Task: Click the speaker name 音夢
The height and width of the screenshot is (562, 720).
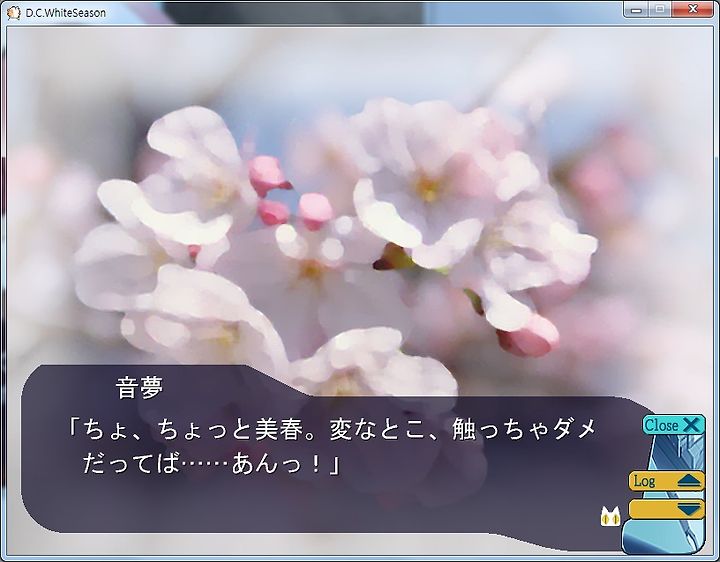Action: (x=140, y=388)
